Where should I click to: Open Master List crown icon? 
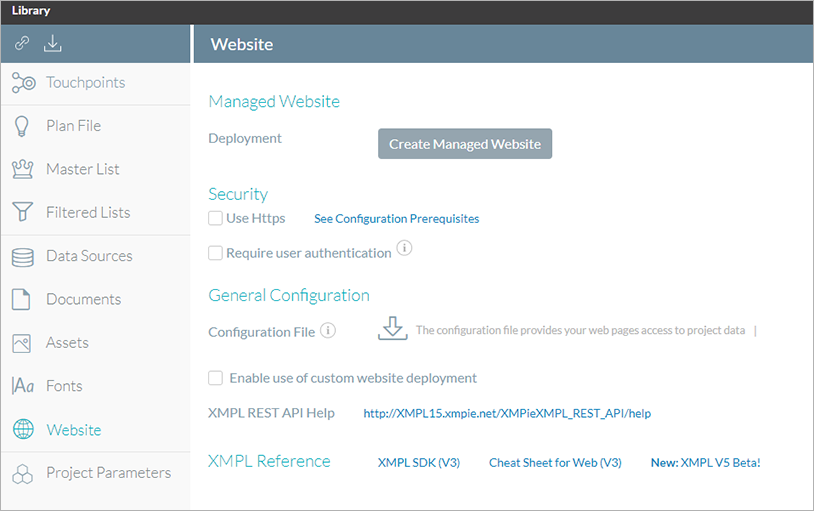[x=22, y=169]
